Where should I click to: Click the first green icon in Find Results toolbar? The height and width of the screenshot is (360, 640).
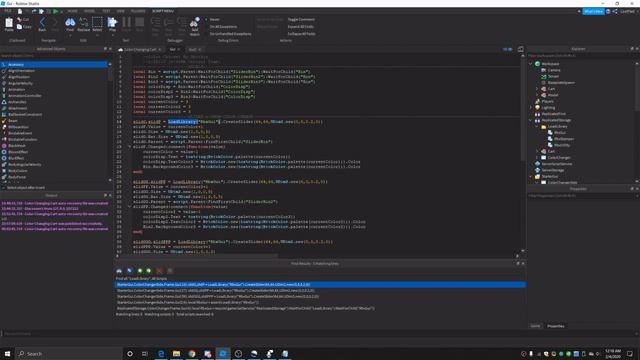[140, 271]
